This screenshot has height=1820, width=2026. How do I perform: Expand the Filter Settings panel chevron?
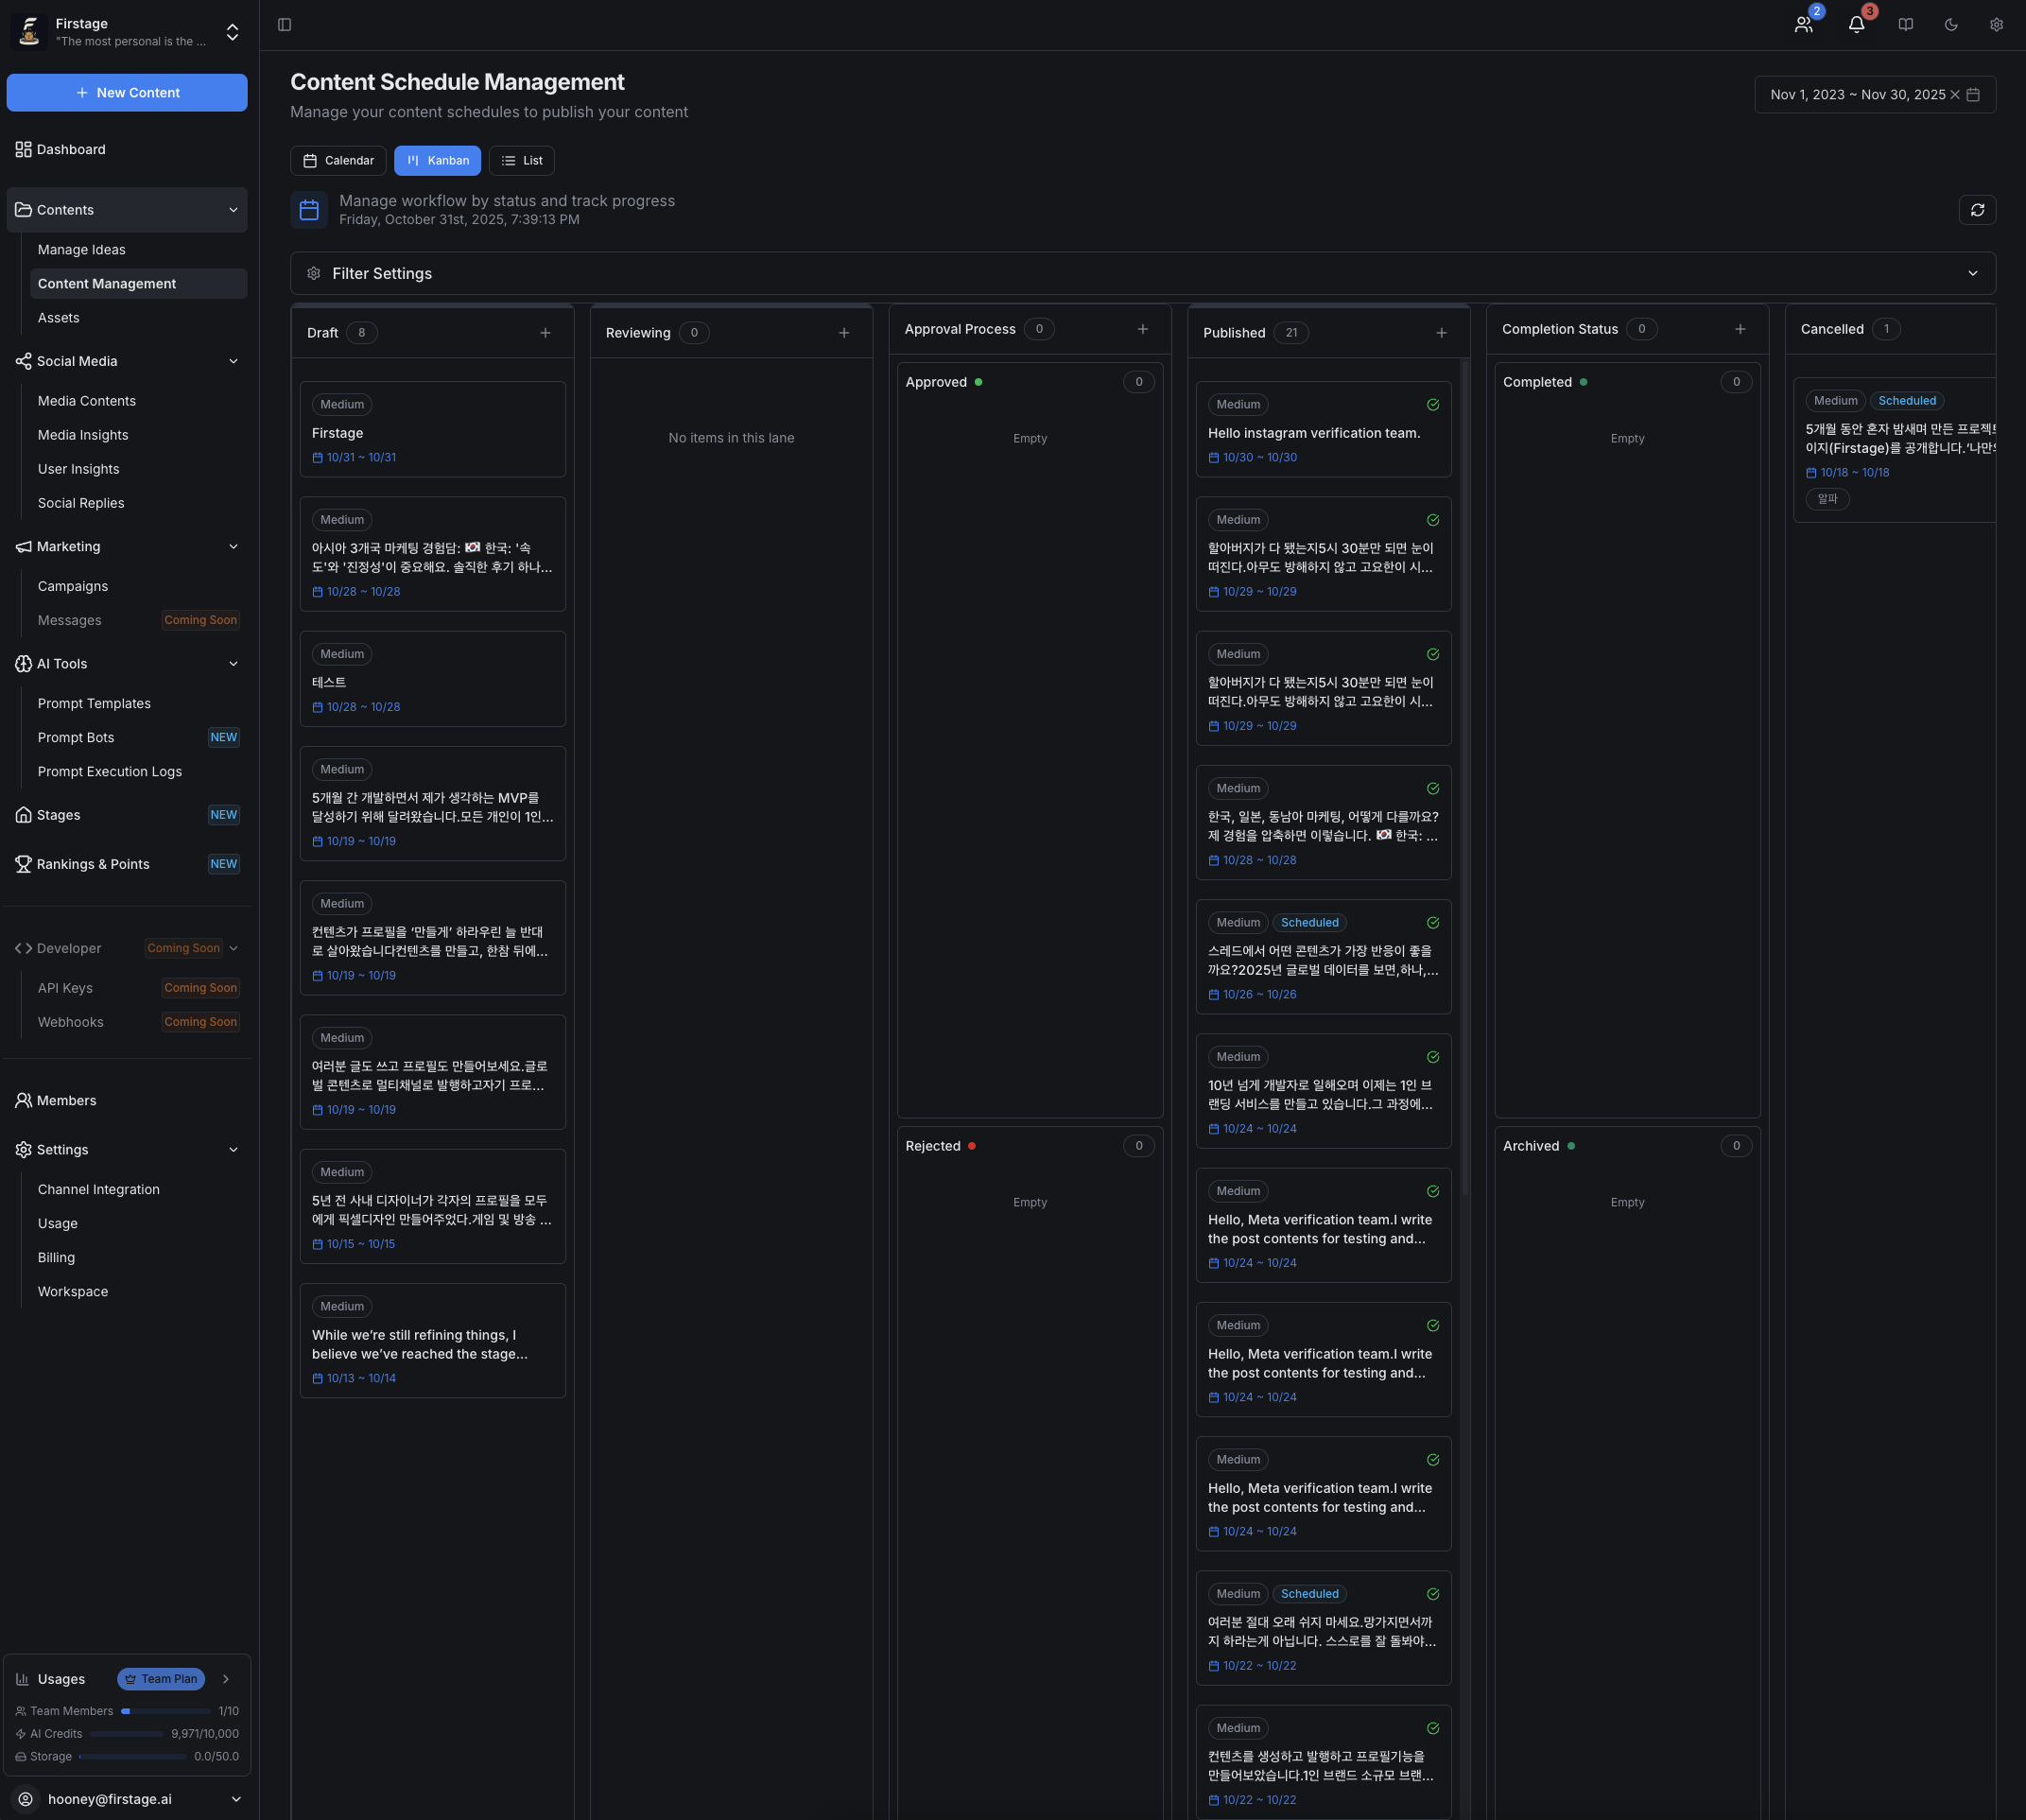pyautogui.click(x=1973, y=272)
